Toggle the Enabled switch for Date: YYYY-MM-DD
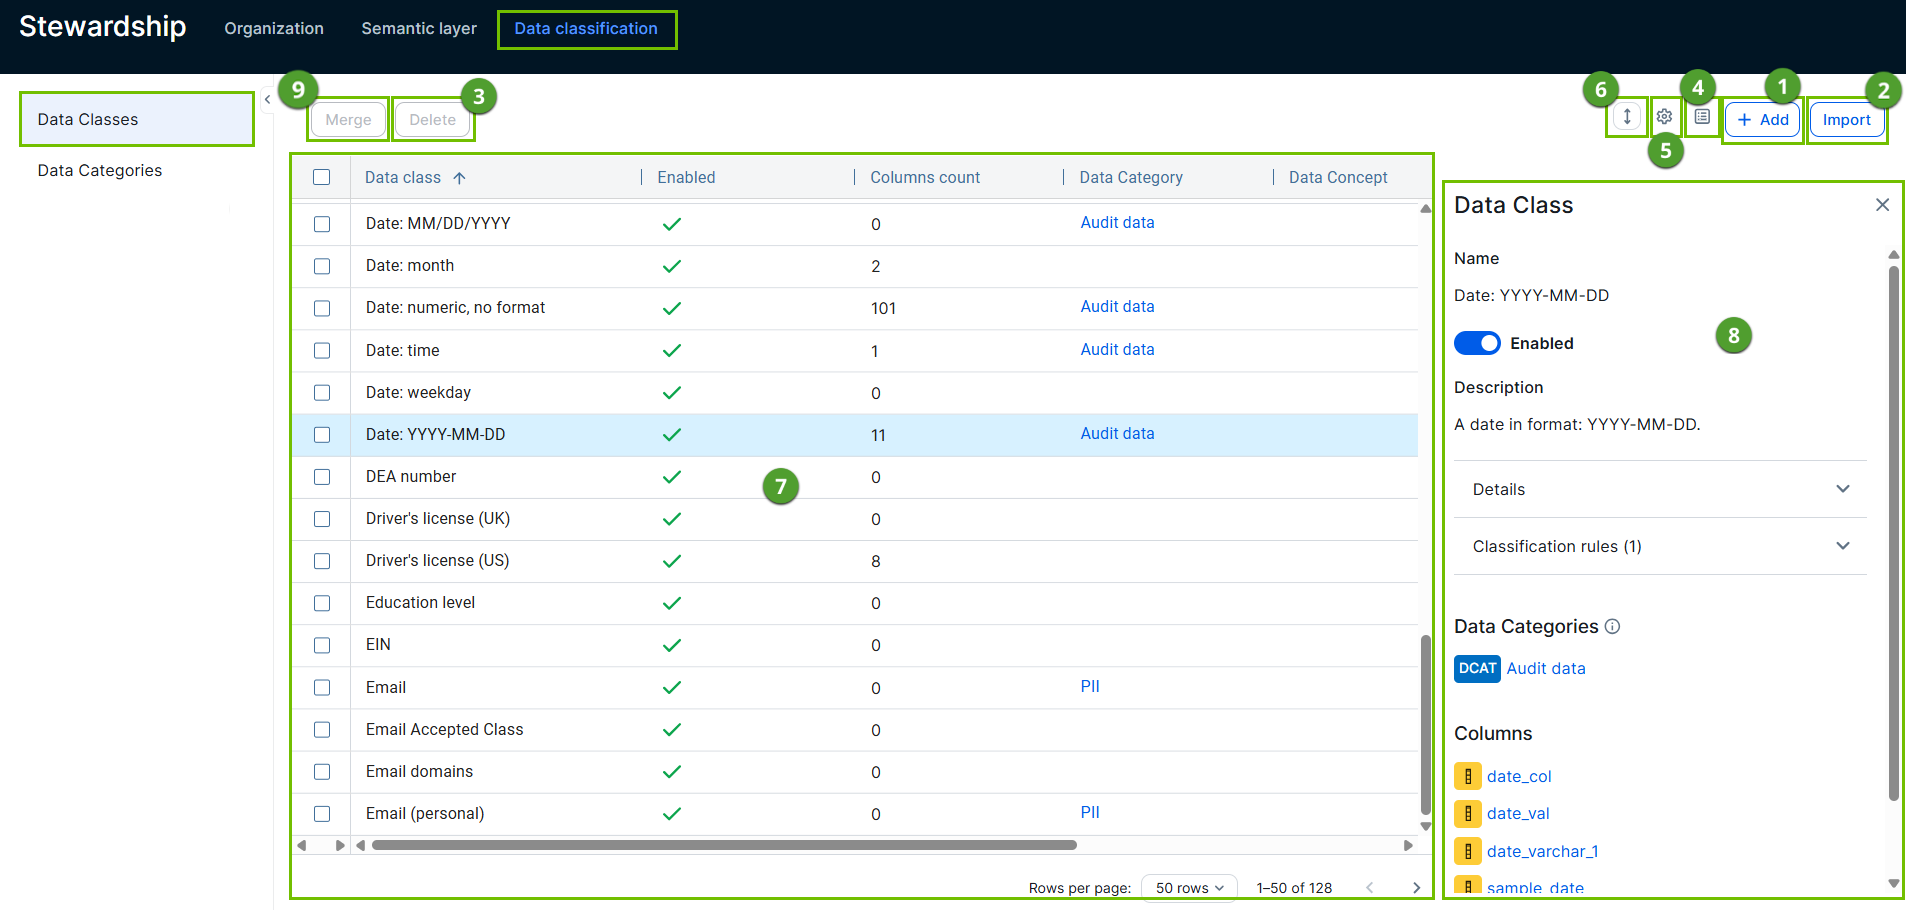 pos(1477,343)
